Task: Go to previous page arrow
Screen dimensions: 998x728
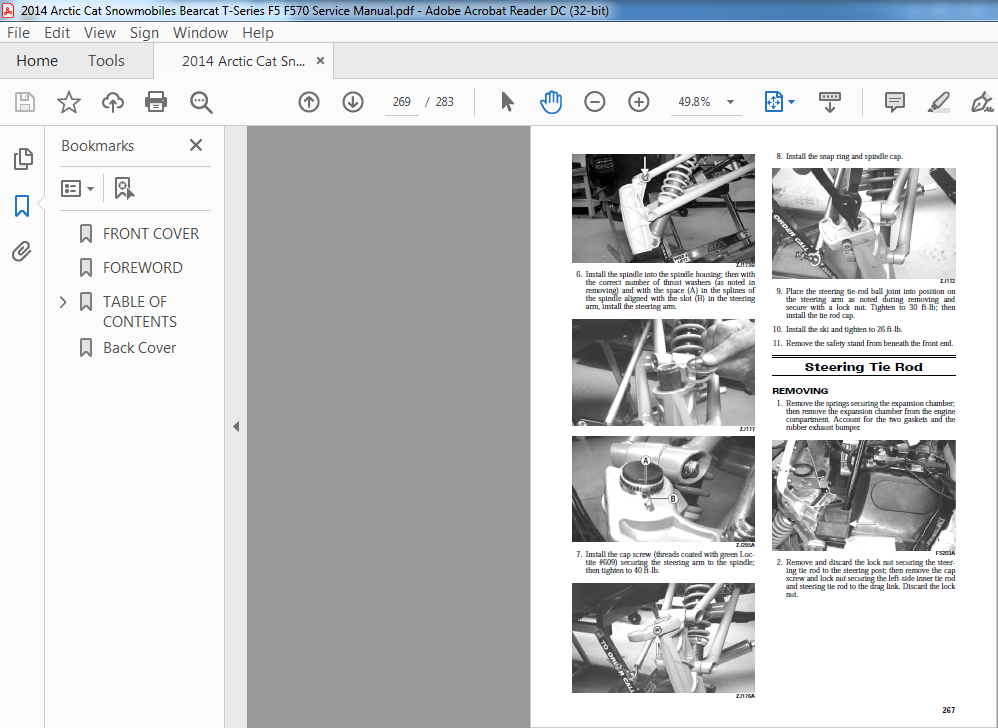Action: click(x=309, y=102)
